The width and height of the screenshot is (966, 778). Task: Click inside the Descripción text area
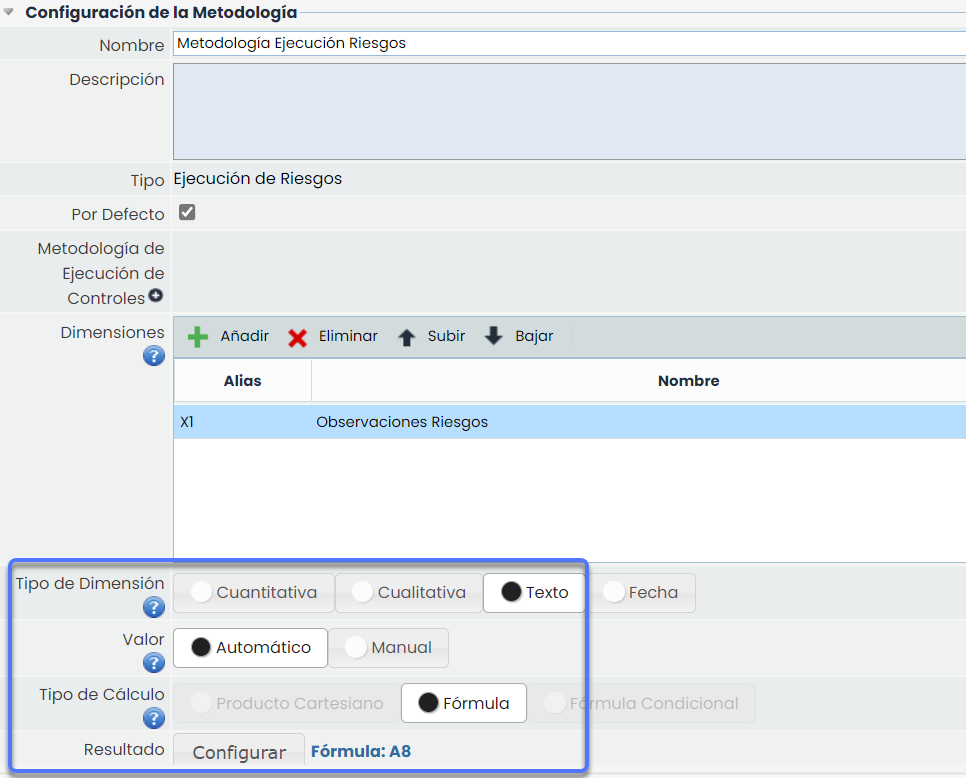[x=568, y=111]
